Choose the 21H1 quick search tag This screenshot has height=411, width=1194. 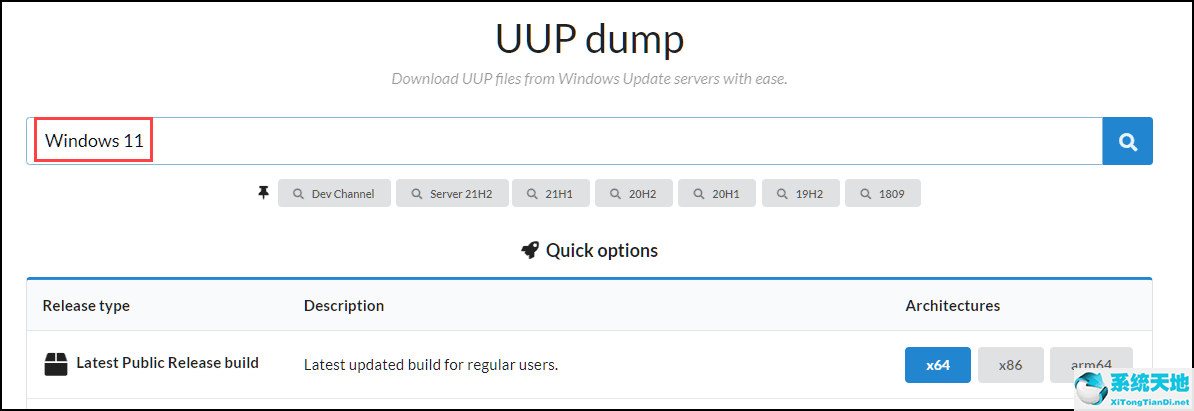tap(550, 193)
